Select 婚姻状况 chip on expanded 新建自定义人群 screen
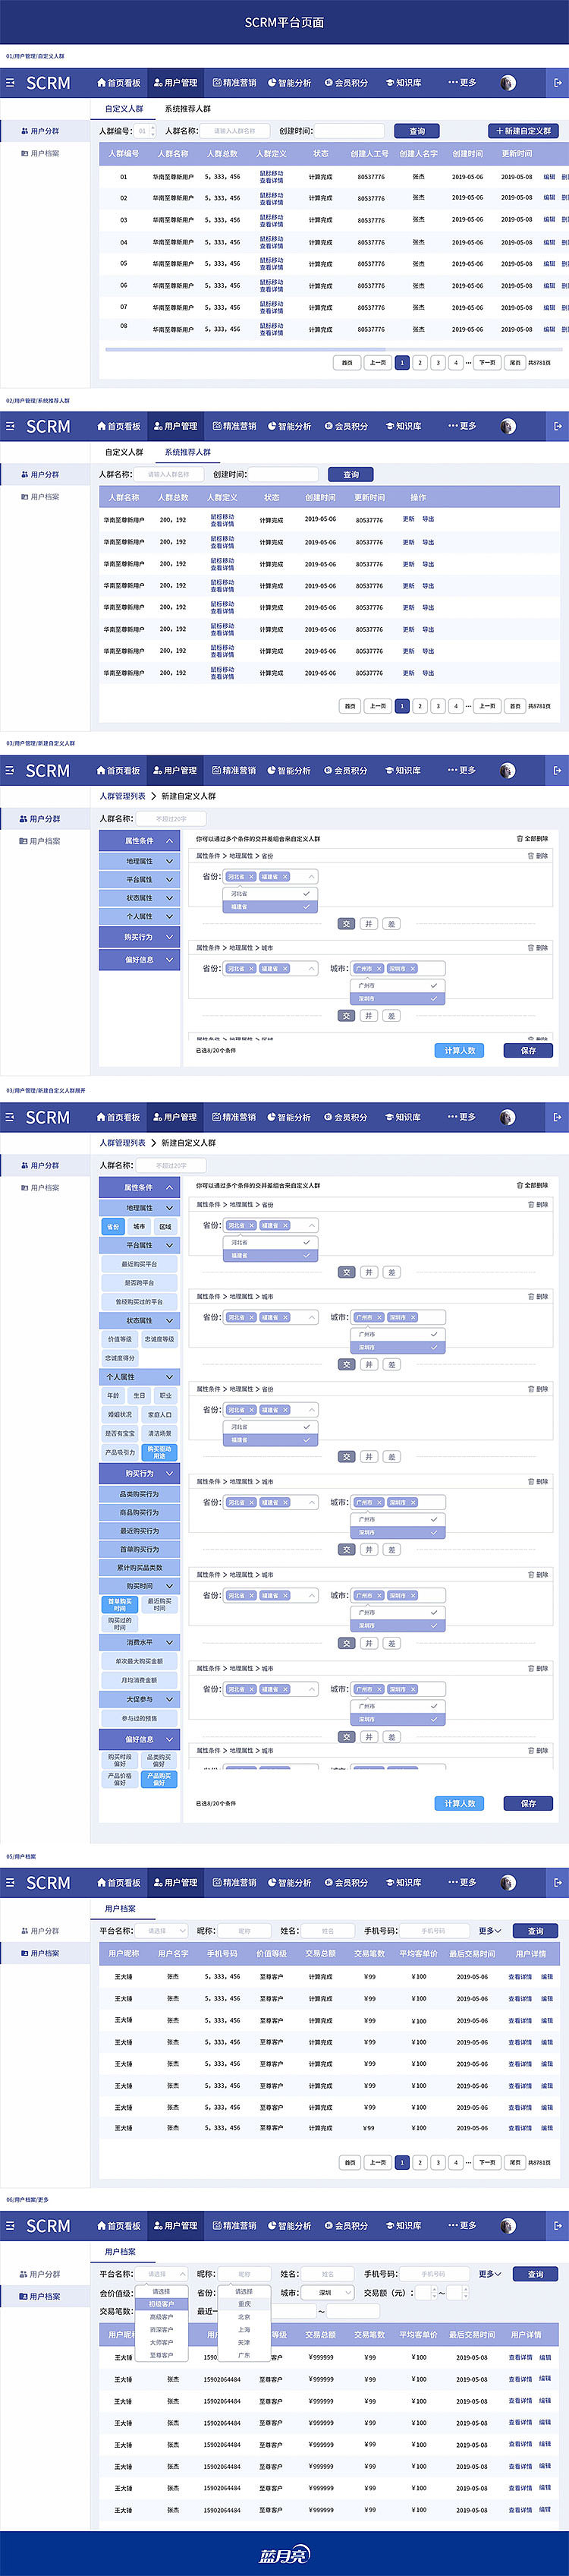The height and width of the screenshot is (2576, 569). [120, 1414]
